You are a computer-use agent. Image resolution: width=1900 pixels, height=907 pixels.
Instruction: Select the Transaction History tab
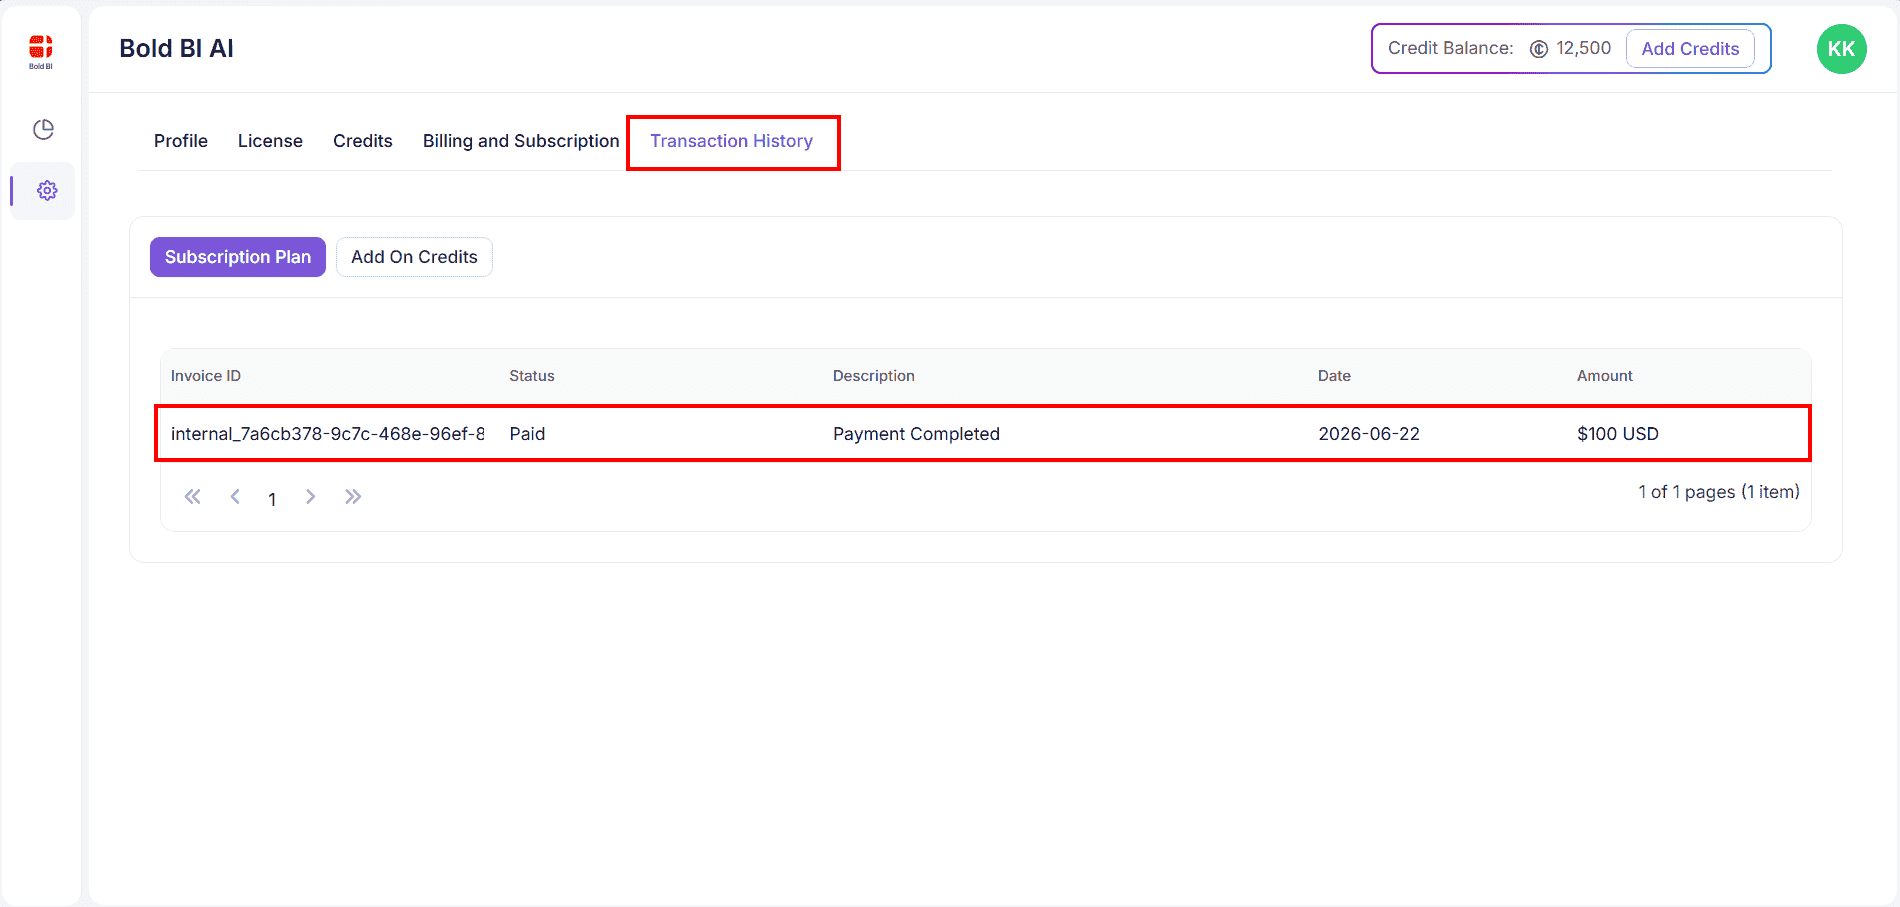click(x=732, y=141)
